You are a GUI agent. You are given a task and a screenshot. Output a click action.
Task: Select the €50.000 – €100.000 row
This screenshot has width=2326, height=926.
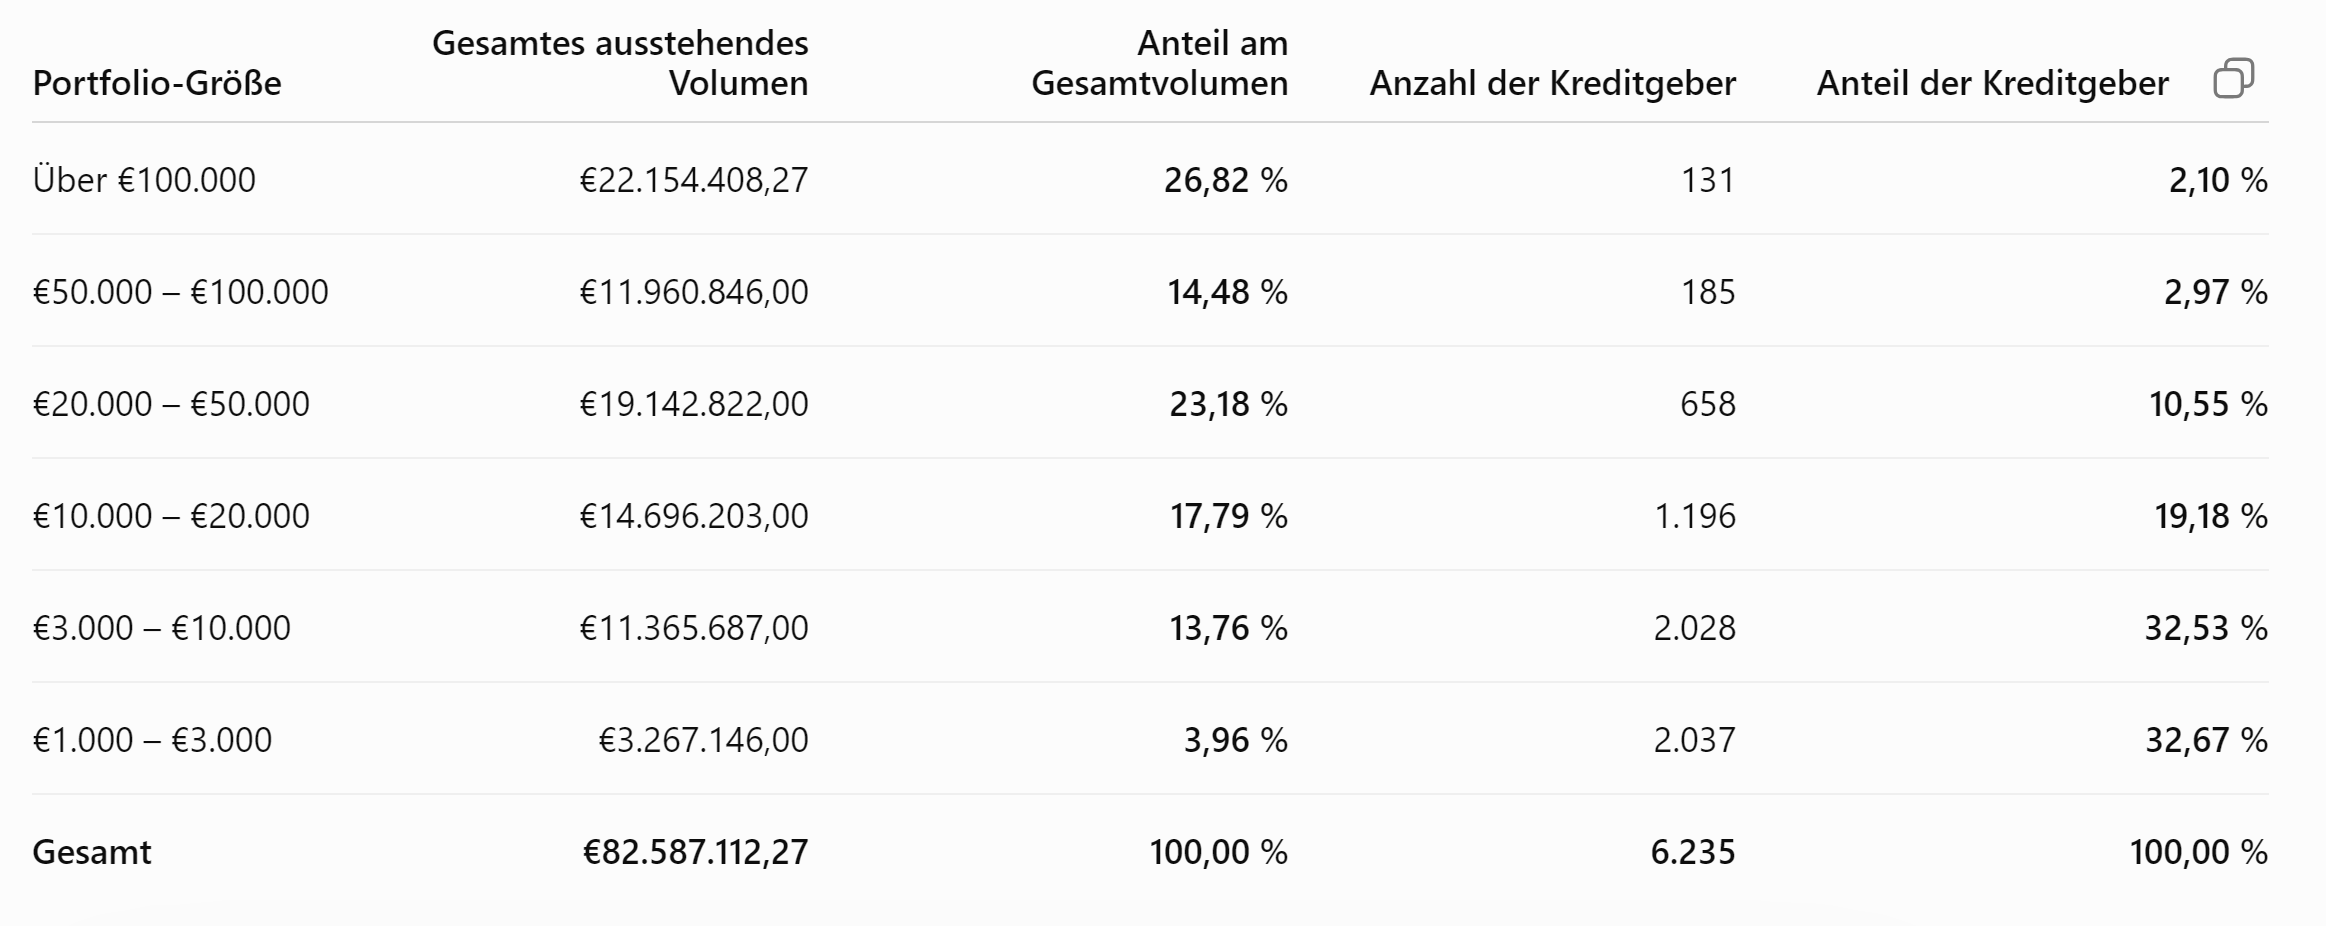1150,292
